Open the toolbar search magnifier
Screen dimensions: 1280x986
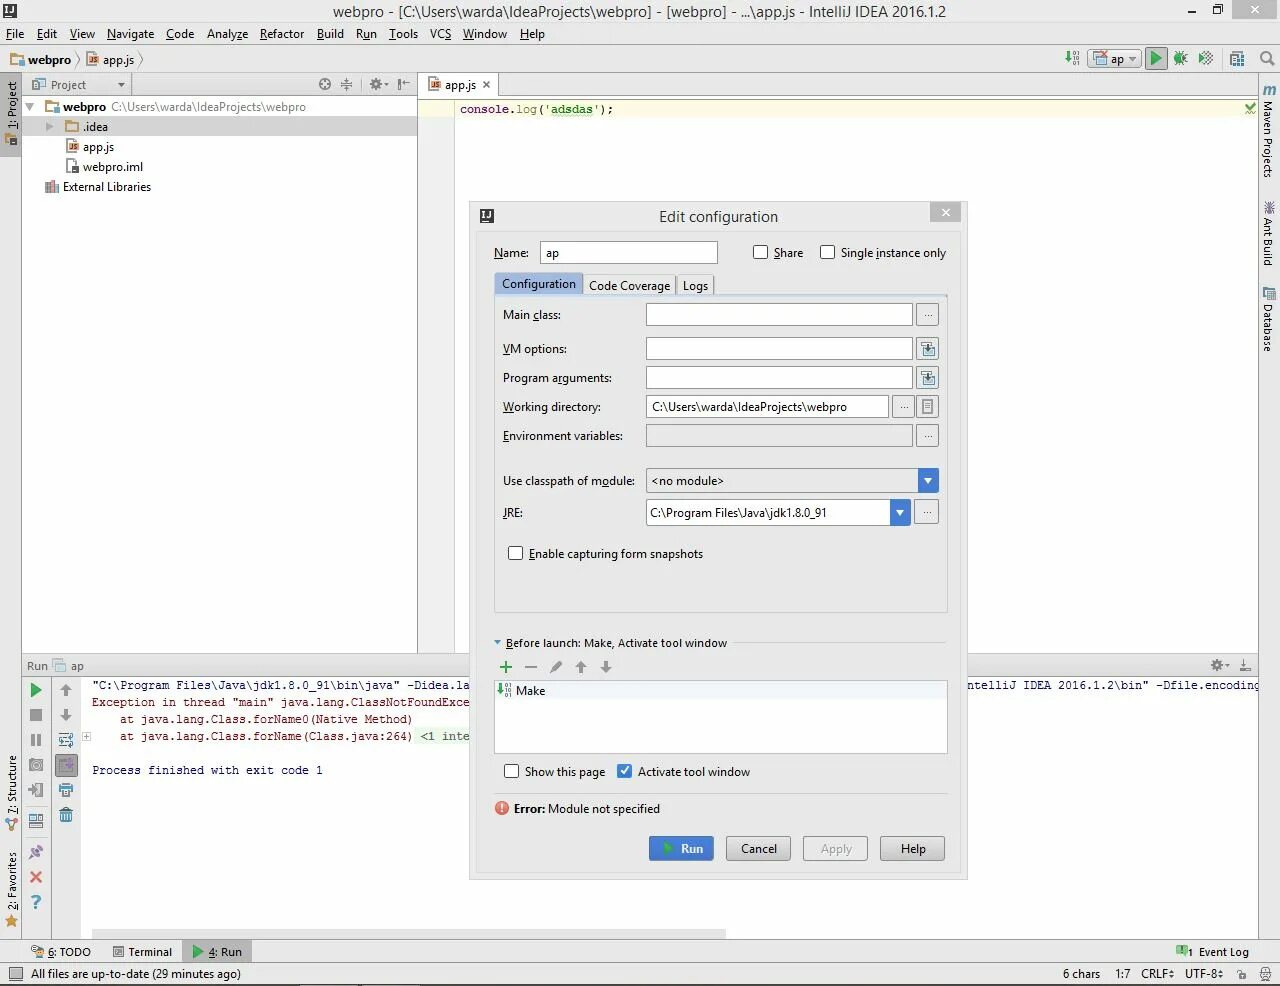pos(1266,59)
